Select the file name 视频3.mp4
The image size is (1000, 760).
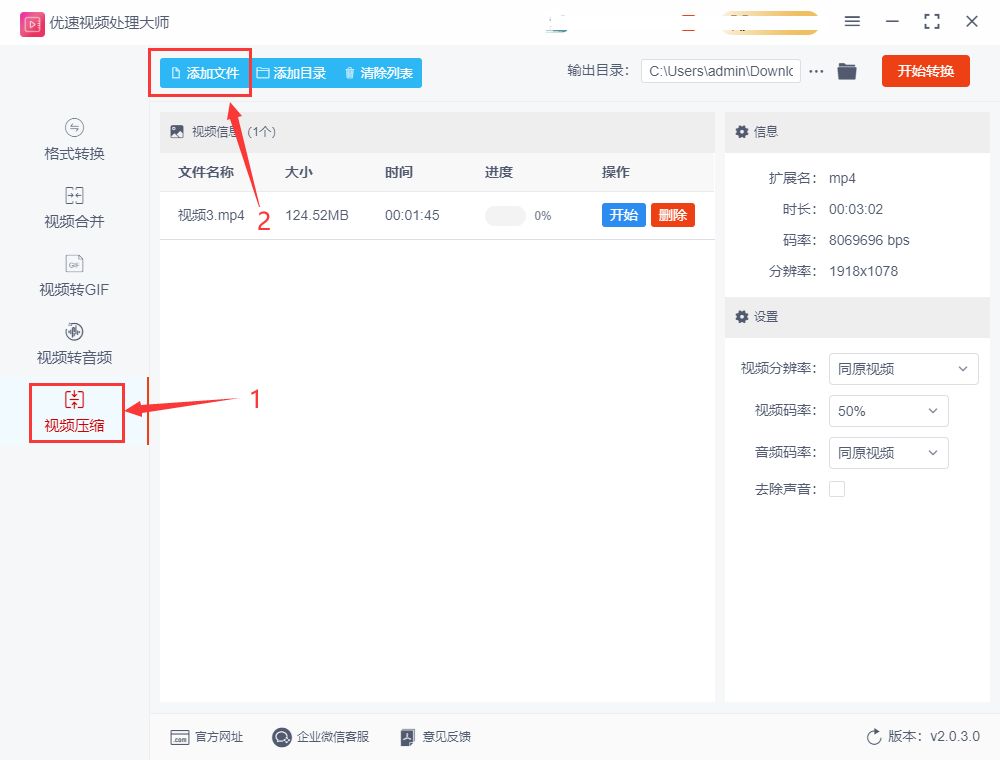(210, 215)
